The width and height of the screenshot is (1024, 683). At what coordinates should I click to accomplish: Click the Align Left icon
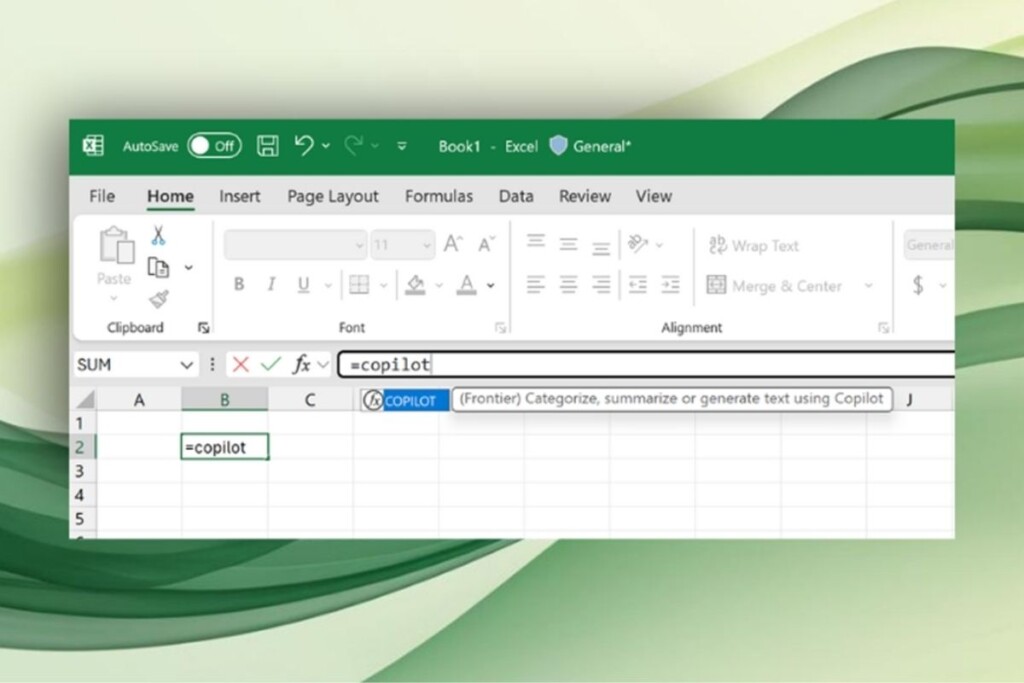[536, 285]
